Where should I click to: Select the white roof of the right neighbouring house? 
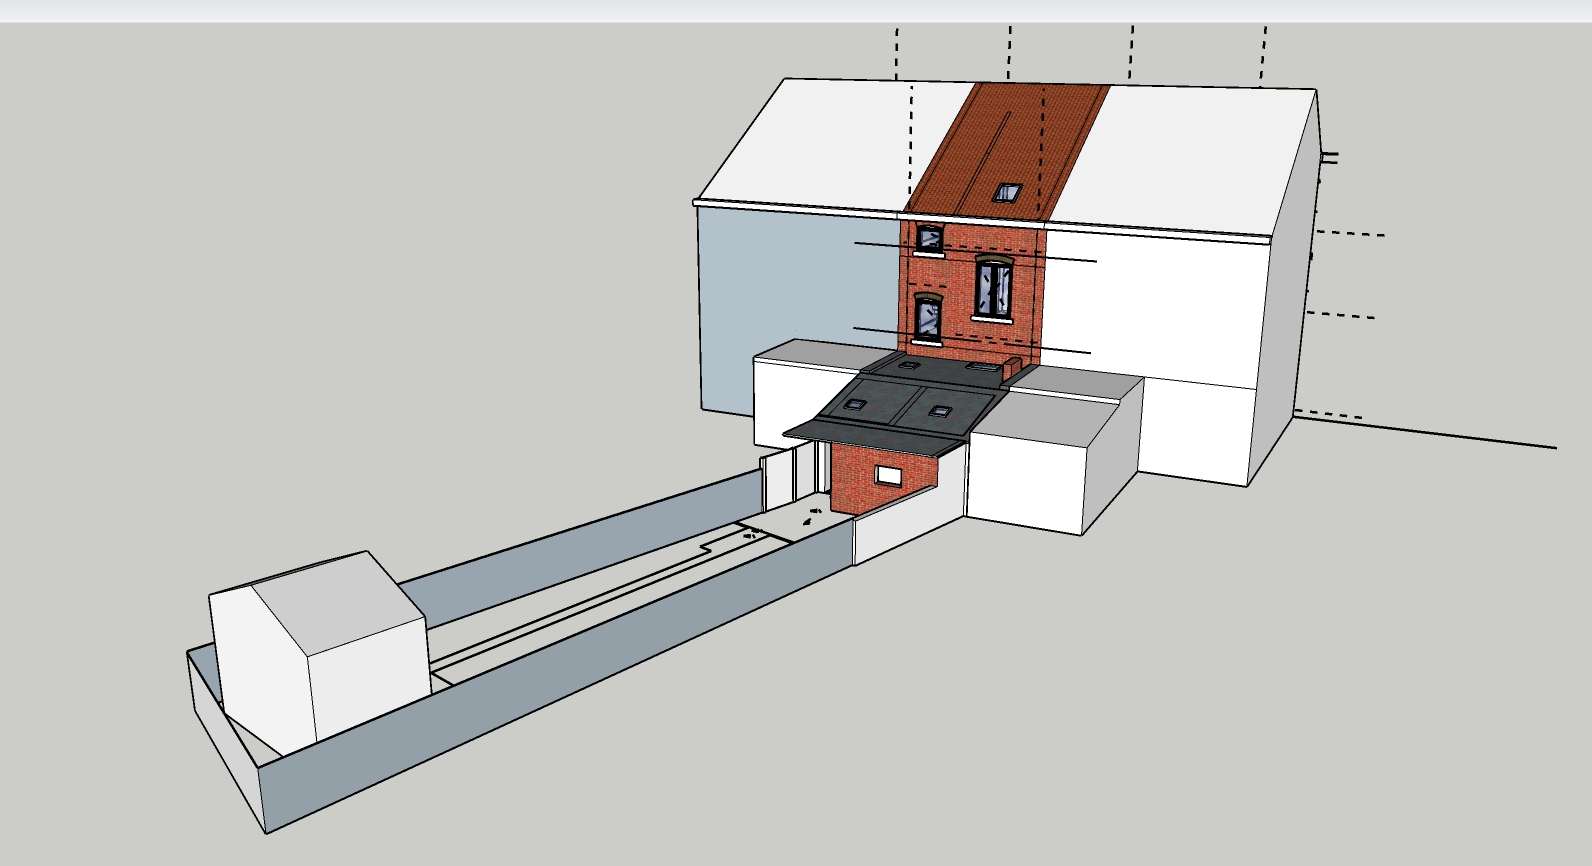(1185, 160)
